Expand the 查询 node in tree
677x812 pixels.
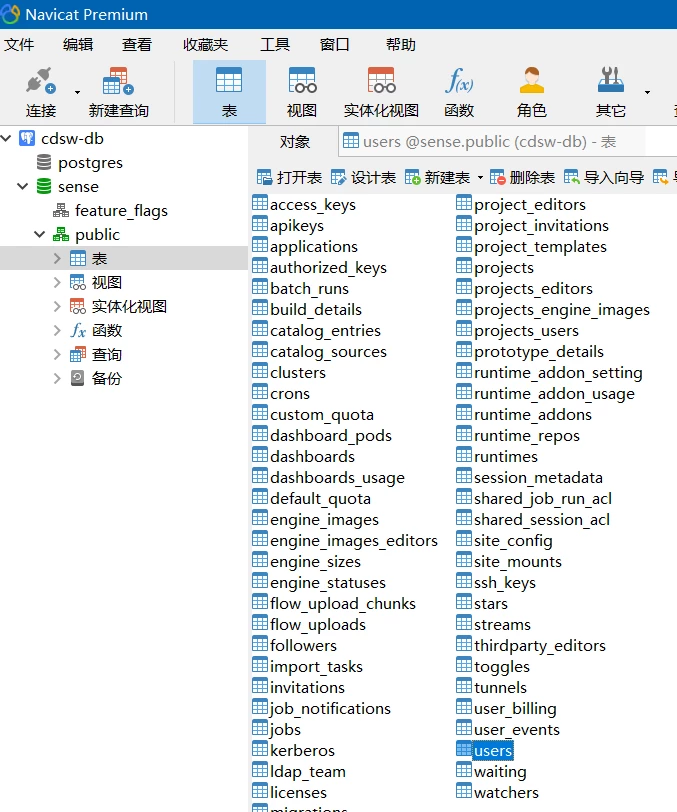point(57,354)
